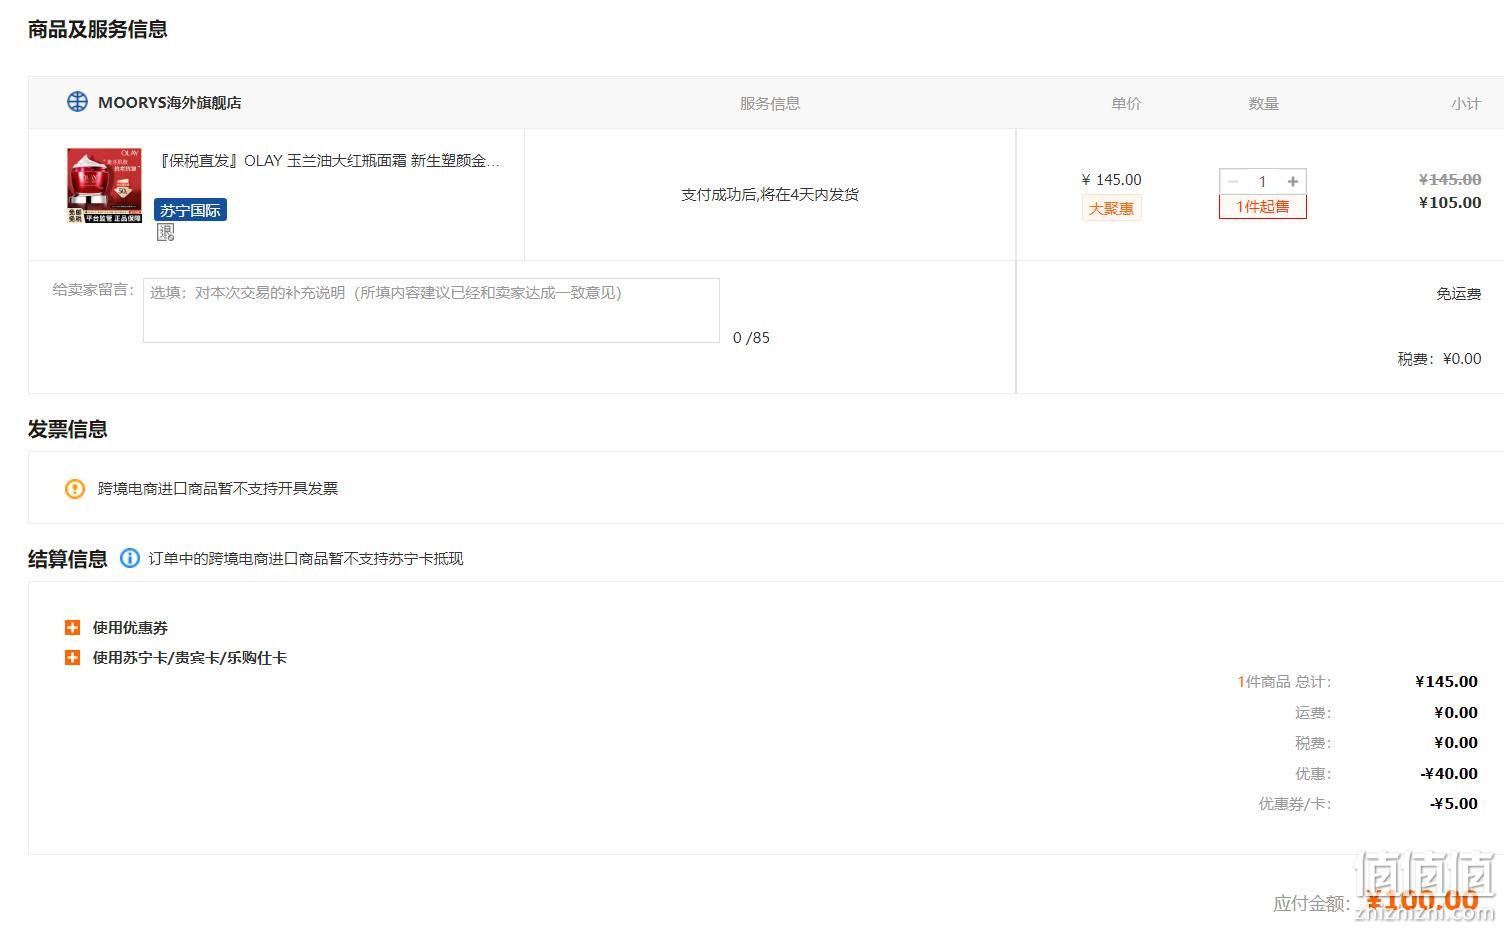The width and height of the screenshot is (1504, 930).
Task: Click the 税费：¥0.00 tax text
Action: click(x=1440, y=359)
